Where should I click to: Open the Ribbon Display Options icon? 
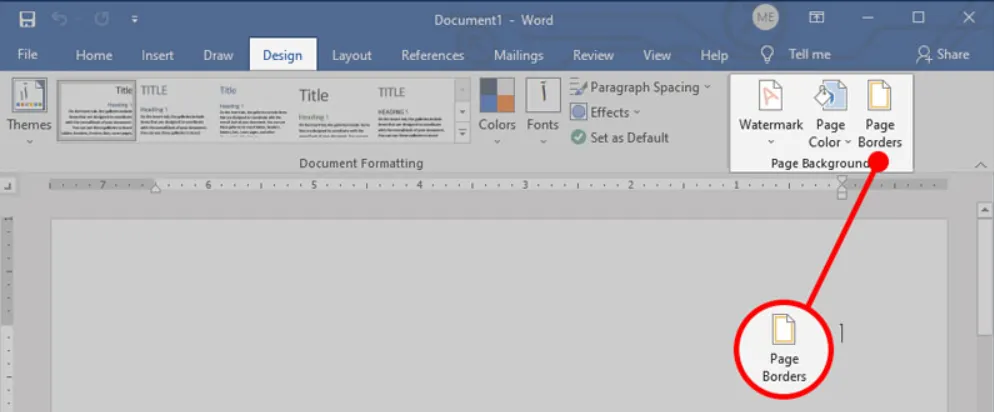(817, 18)
